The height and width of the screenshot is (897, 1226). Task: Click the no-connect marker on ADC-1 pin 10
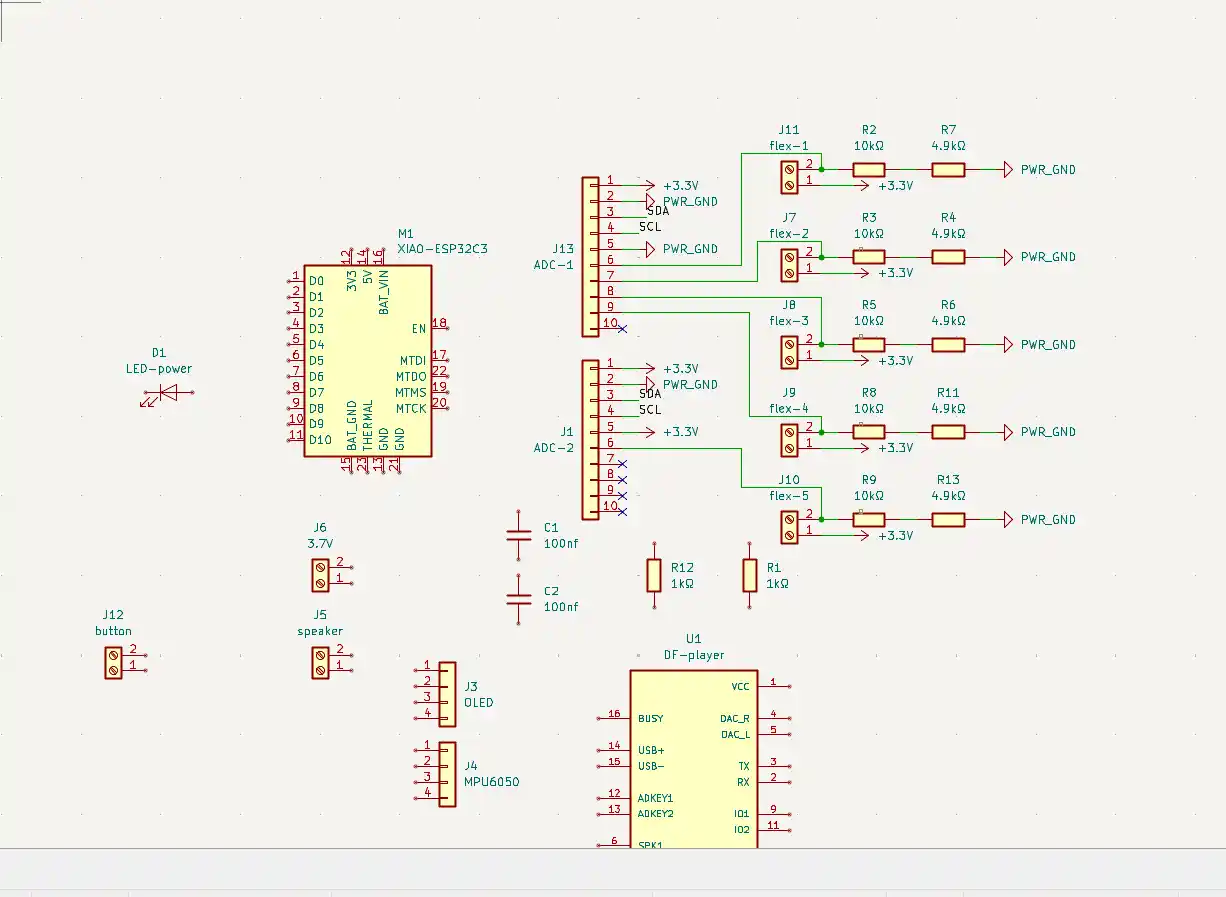pyautogui.click(x=622, y=329)
